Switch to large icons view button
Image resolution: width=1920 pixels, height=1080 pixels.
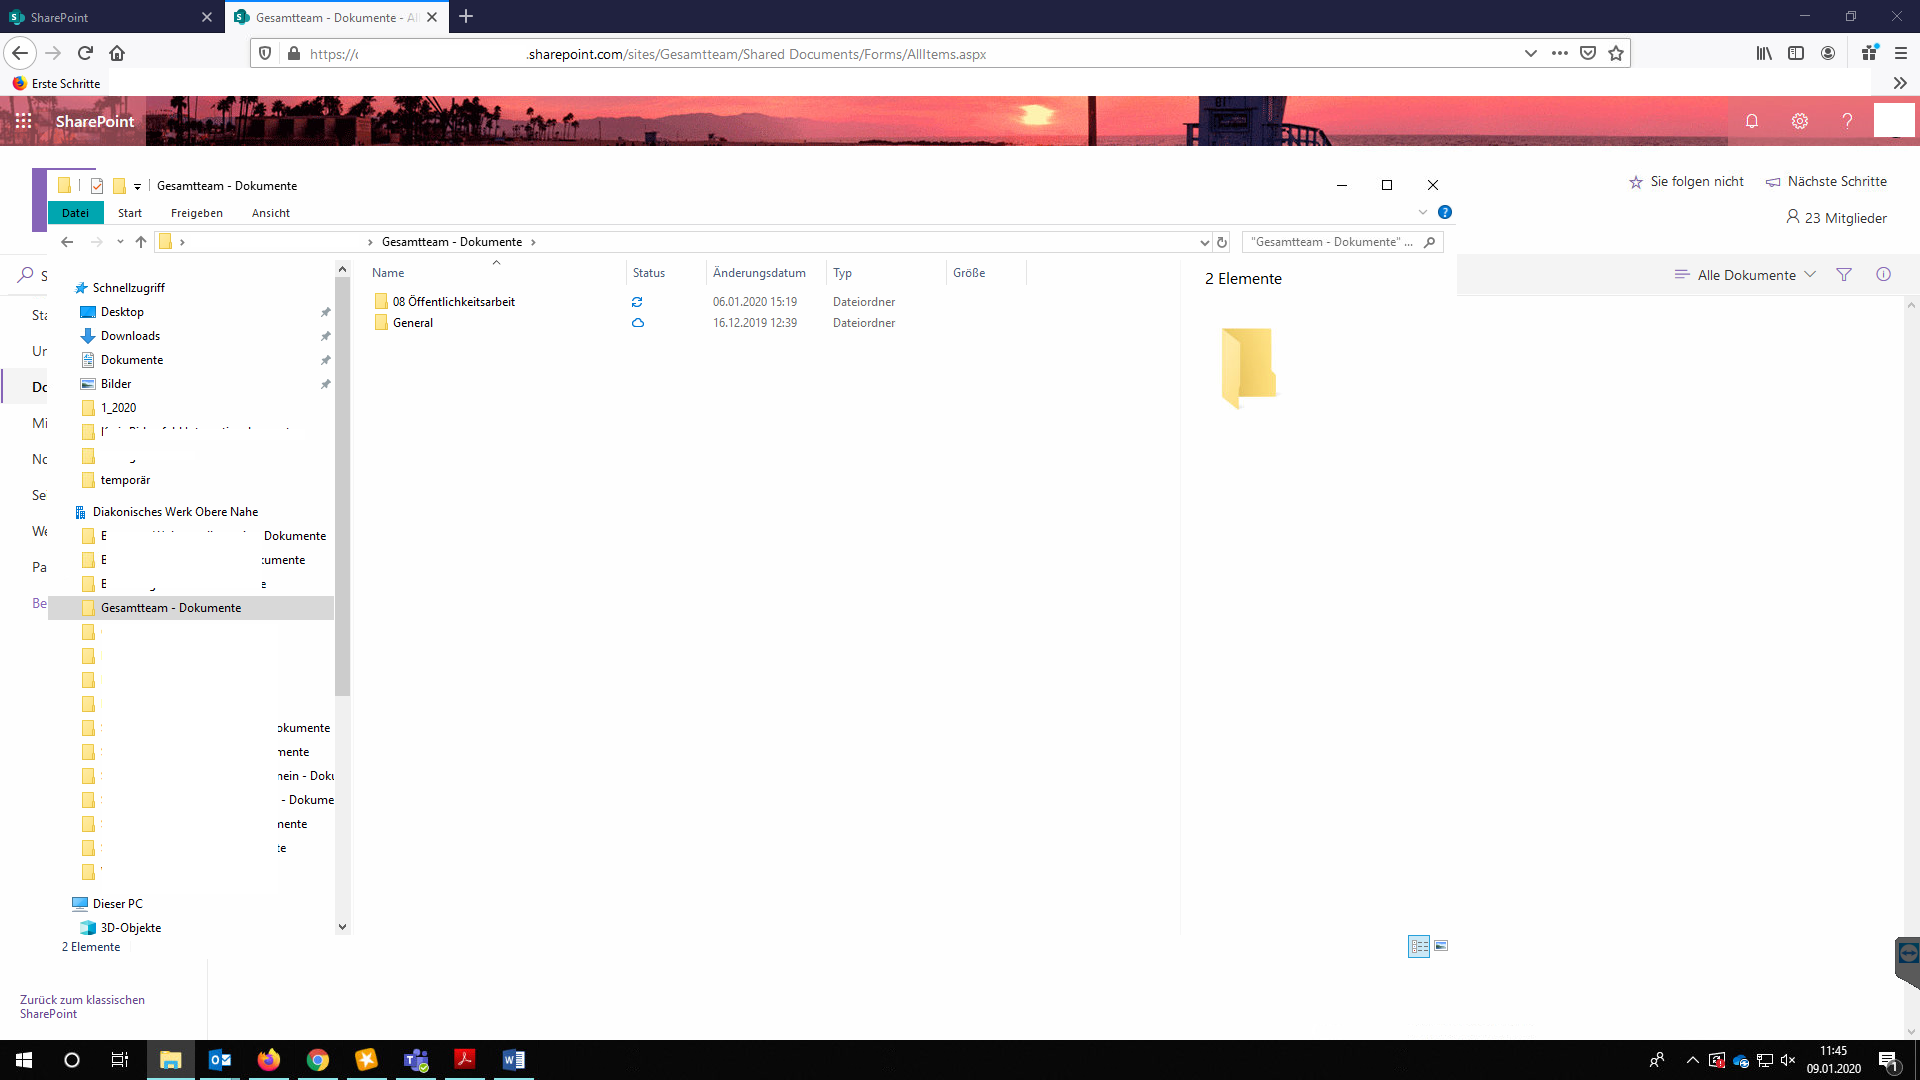pyautogui.click(x=1441, y=946)
